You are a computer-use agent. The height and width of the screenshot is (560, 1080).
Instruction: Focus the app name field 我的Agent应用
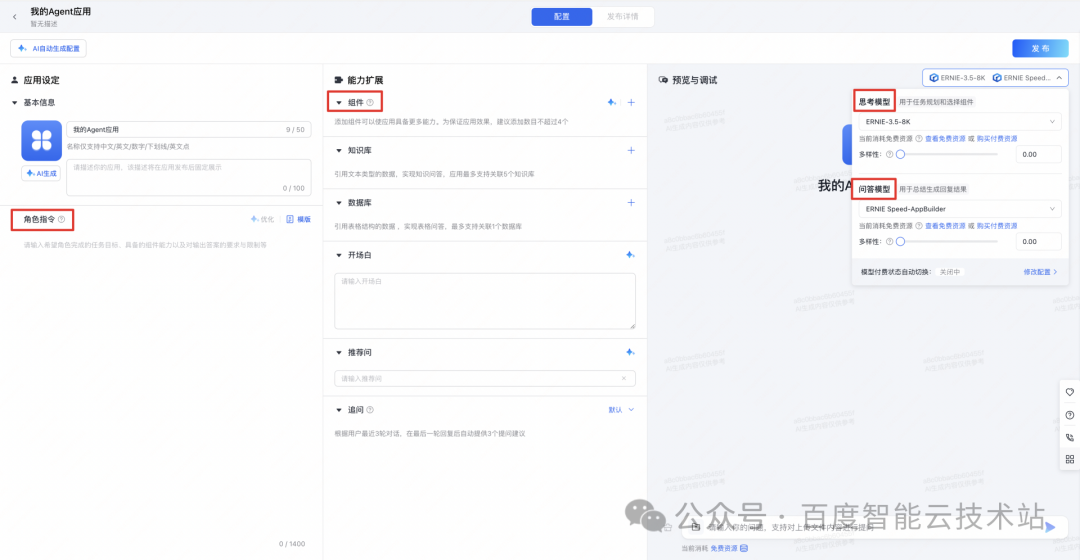click(189, 129)
